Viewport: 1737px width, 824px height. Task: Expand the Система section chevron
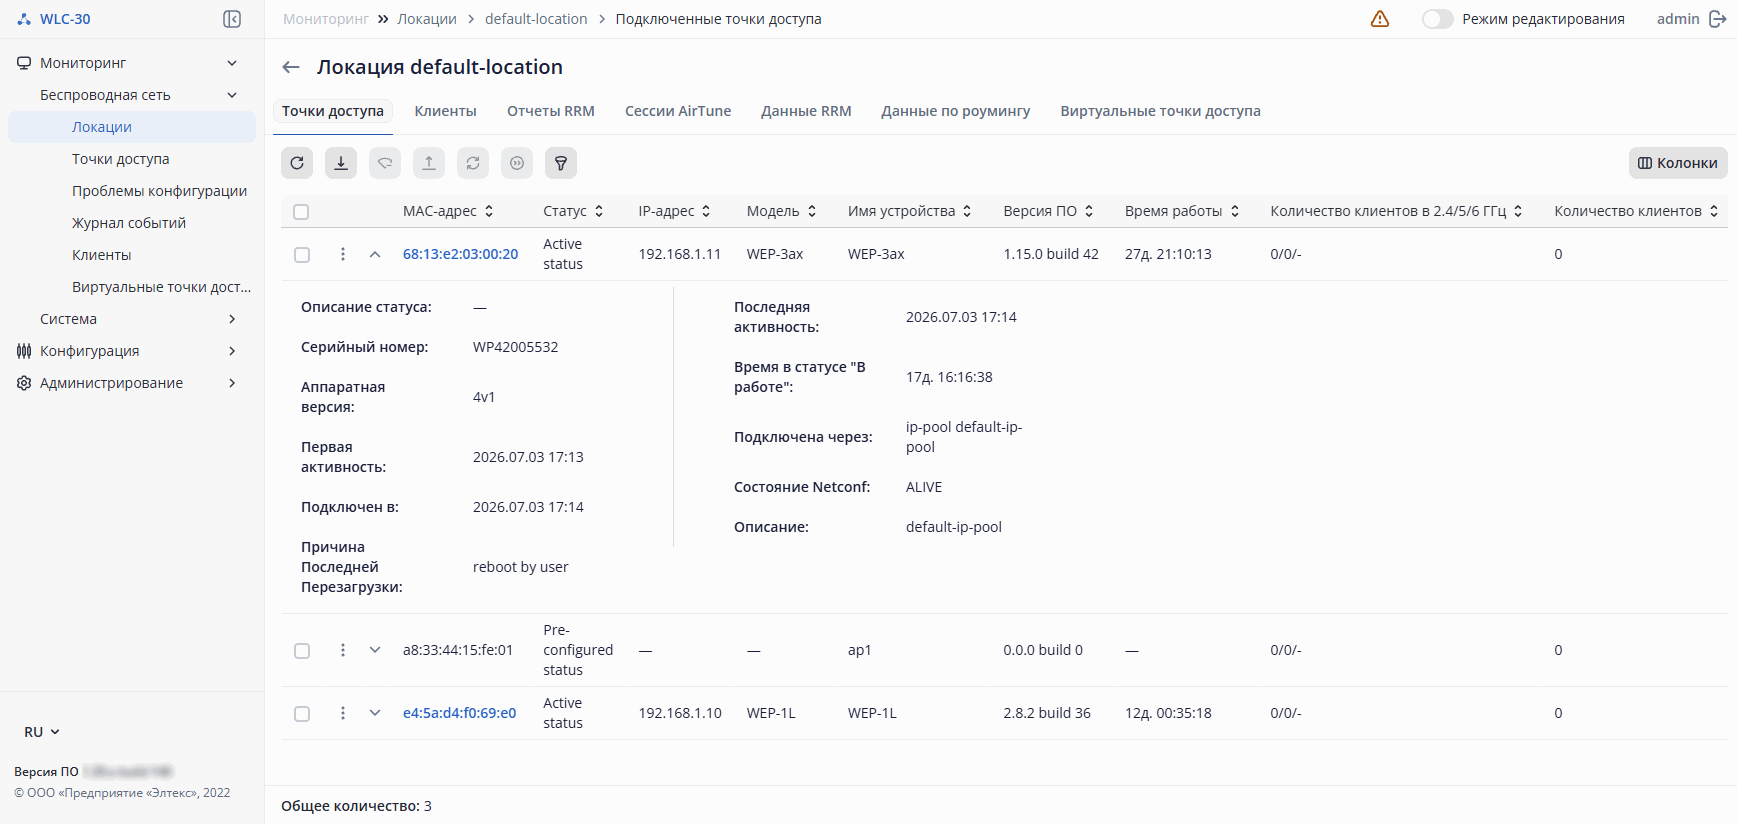click(x=232, y=319)
